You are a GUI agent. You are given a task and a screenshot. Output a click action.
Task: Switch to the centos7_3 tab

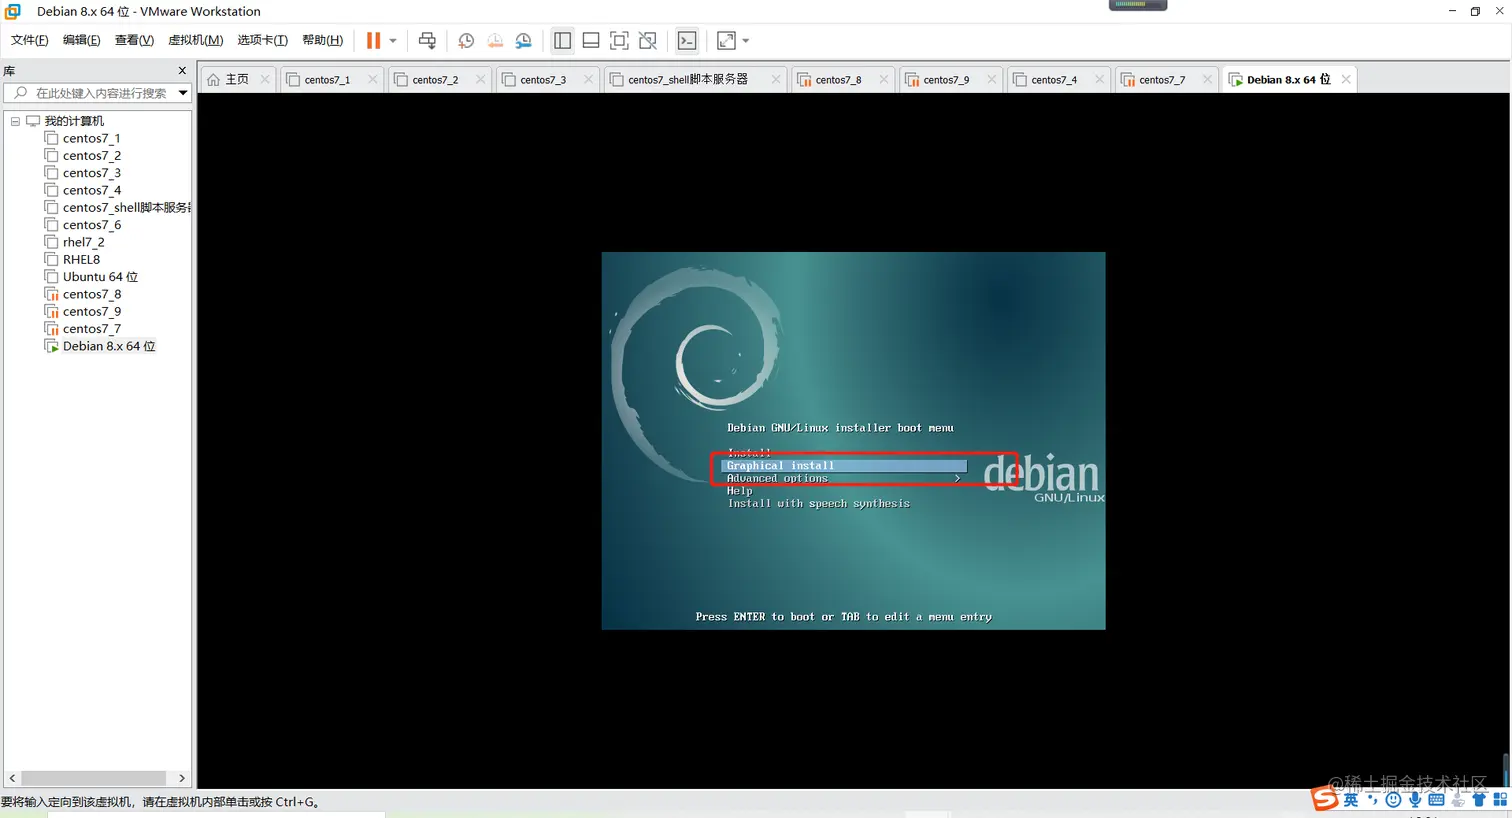point(543,79)
